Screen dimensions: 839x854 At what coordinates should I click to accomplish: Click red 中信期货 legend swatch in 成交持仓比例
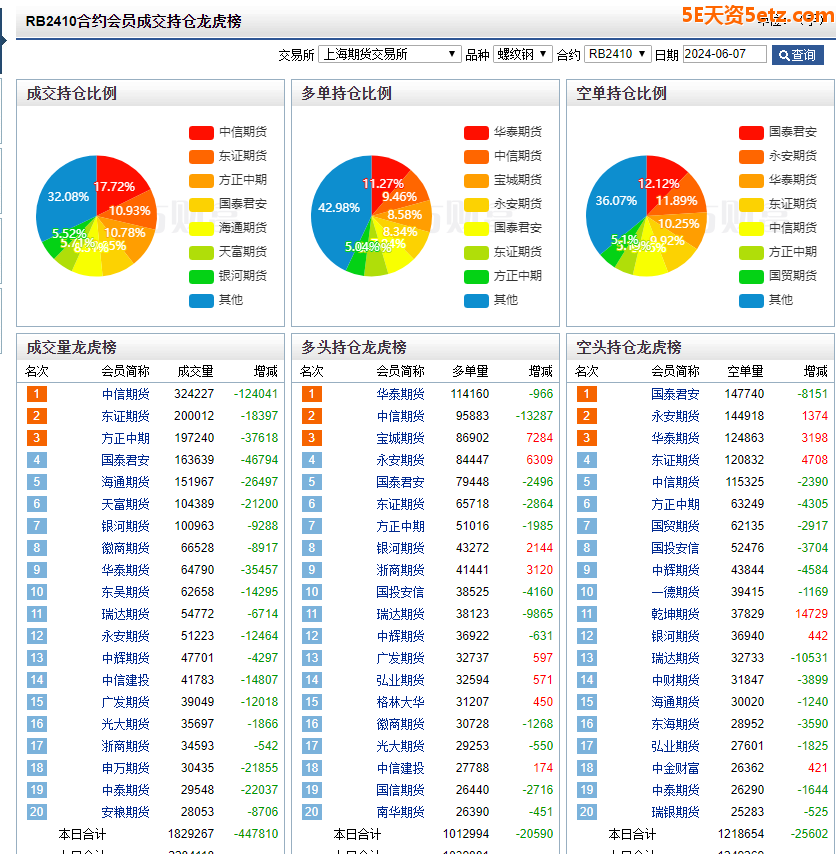(x=201, y=132)
